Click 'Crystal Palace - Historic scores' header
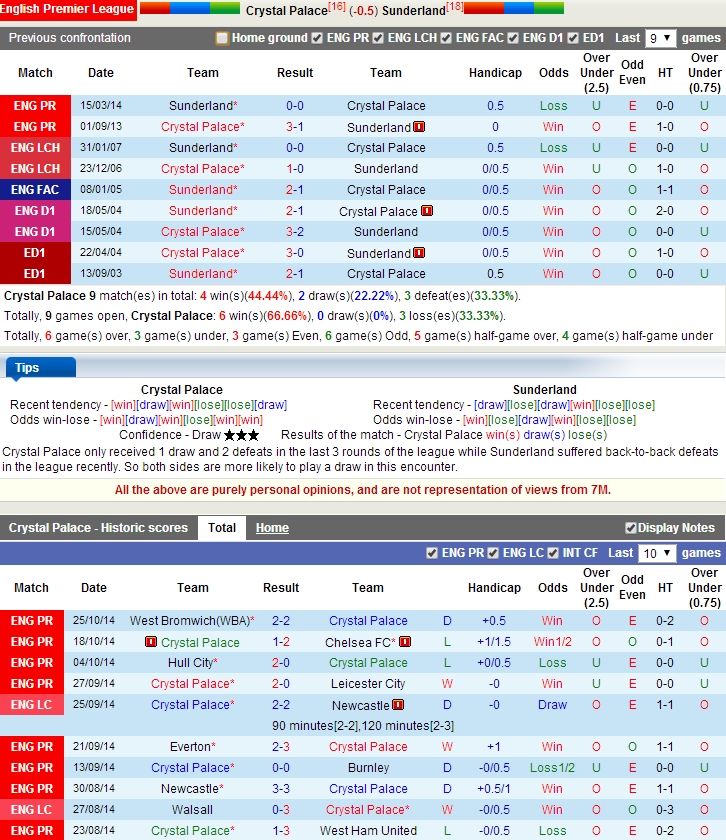The height and width of the screenshot is (840, 726). point(98,528)
